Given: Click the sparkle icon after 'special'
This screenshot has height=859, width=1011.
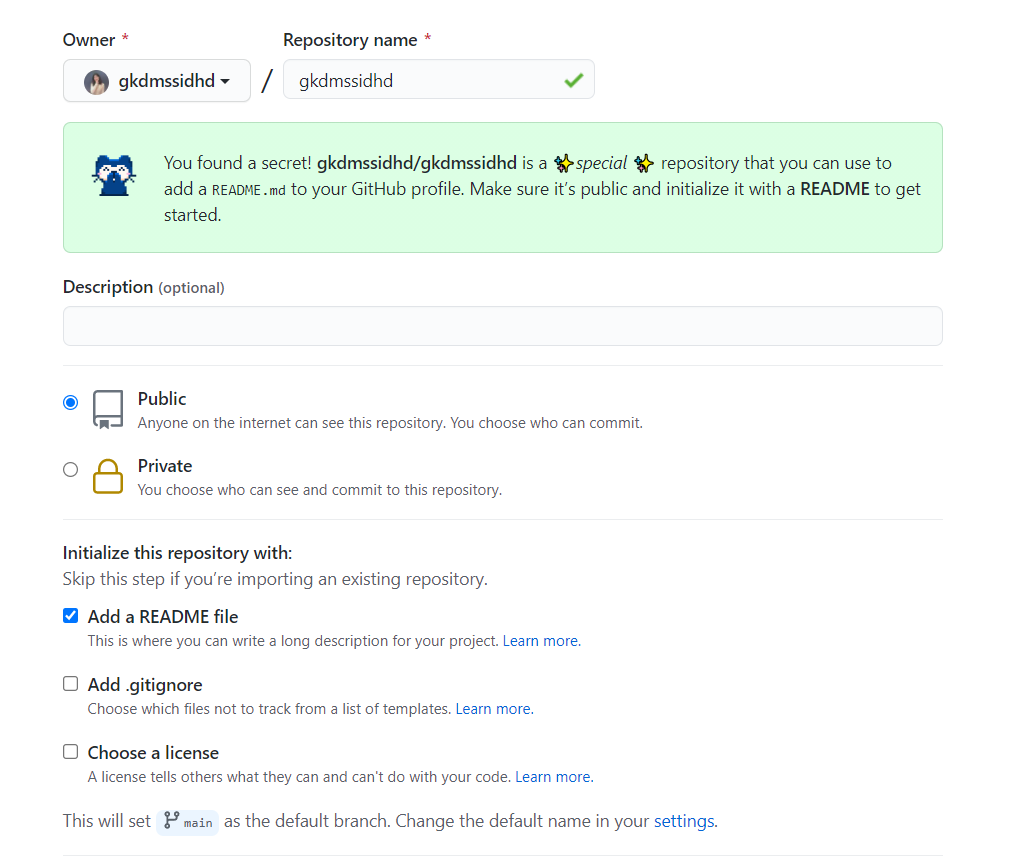Looking at the screenshot, I should [643, 164].
